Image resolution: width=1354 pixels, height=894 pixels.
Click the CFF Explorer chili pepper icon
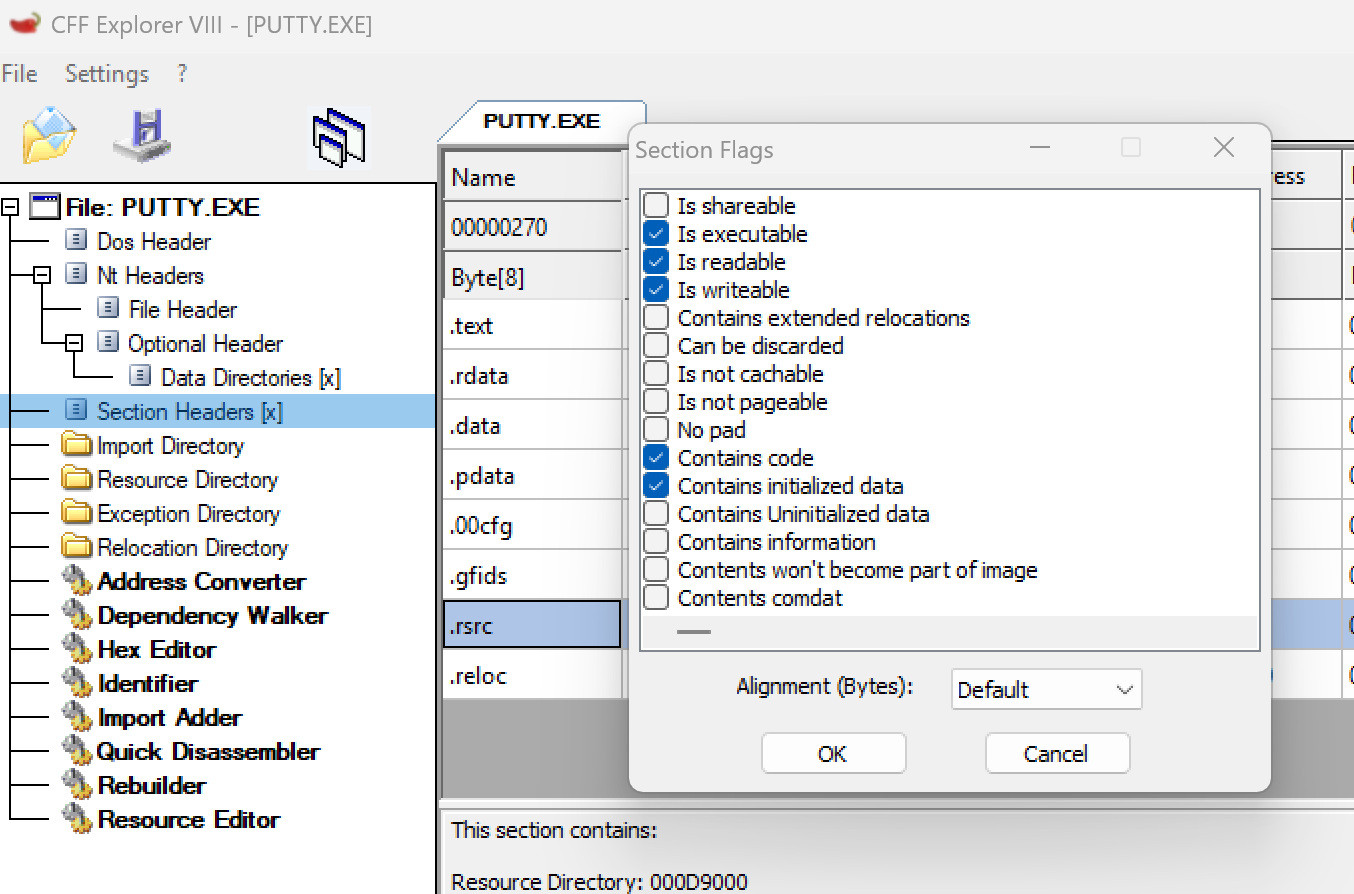pyautogui.click(x=25, y=23)
